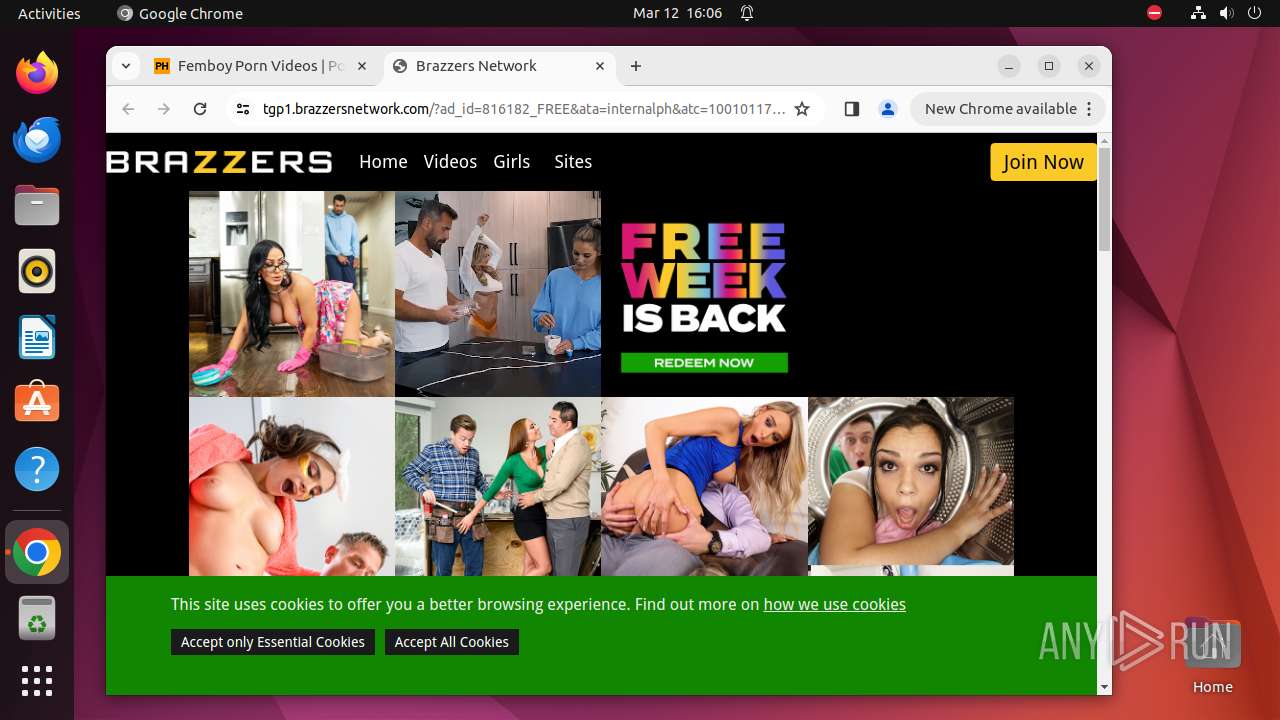This screenshot has width=1280, height=720.
Task: Open the Trash from the dock
Action: click(x=37, y=618)
